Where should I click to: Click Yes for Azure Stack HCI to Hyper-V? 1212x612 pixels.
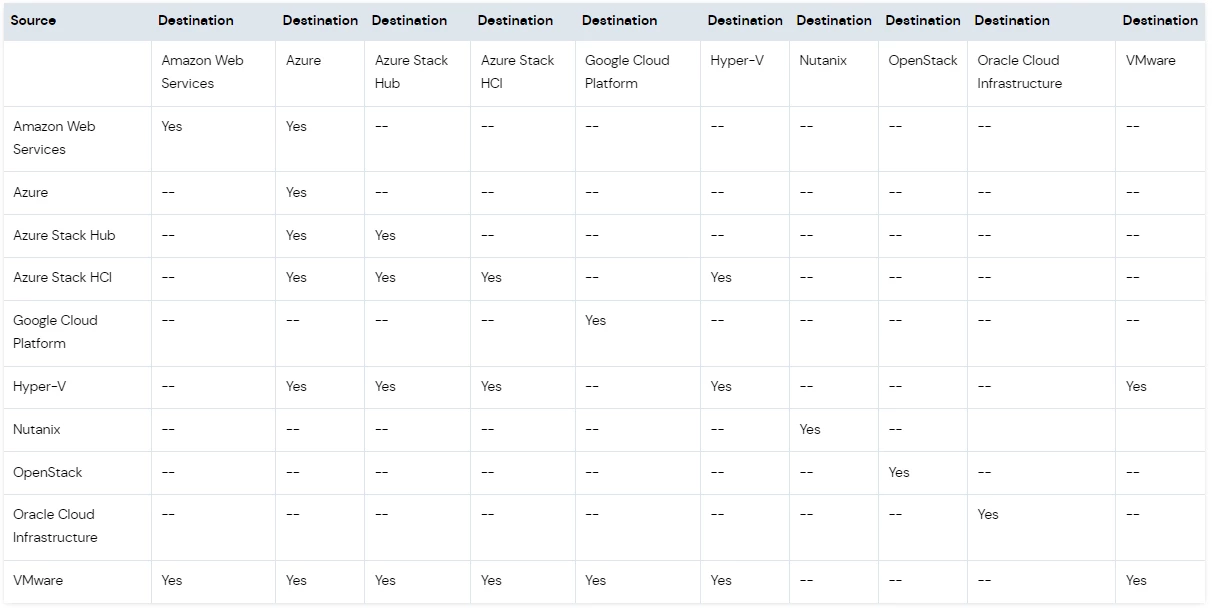pos(721,278)
